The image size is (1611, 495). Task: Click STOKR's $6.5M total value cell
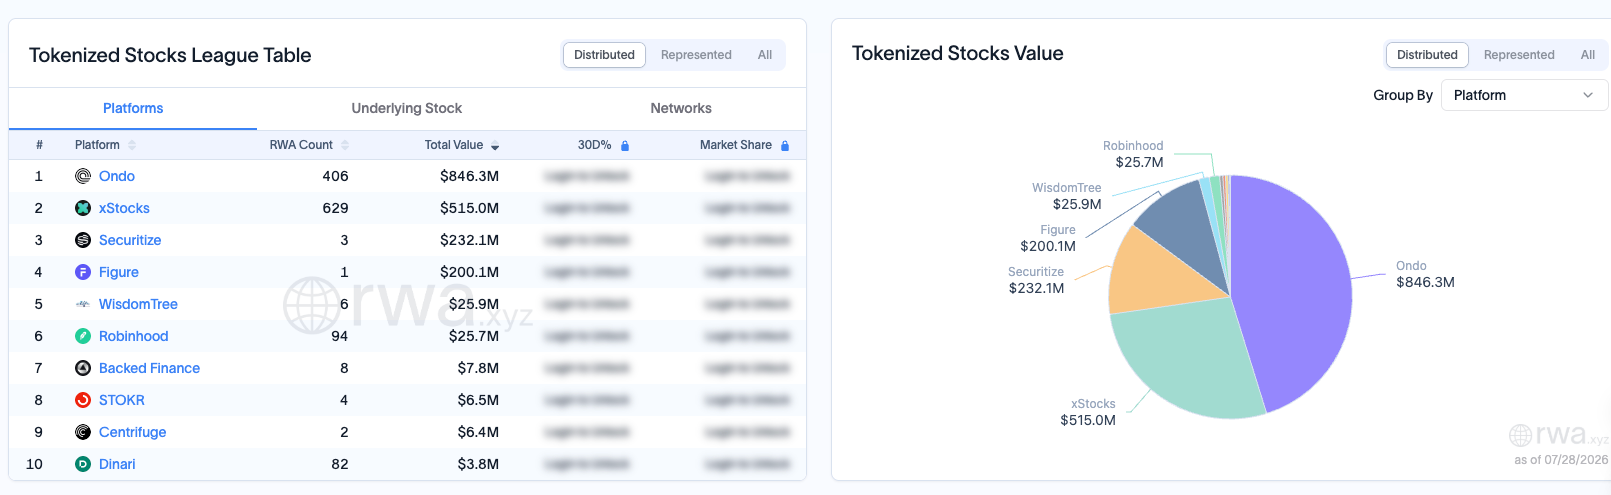pos(479,400)
